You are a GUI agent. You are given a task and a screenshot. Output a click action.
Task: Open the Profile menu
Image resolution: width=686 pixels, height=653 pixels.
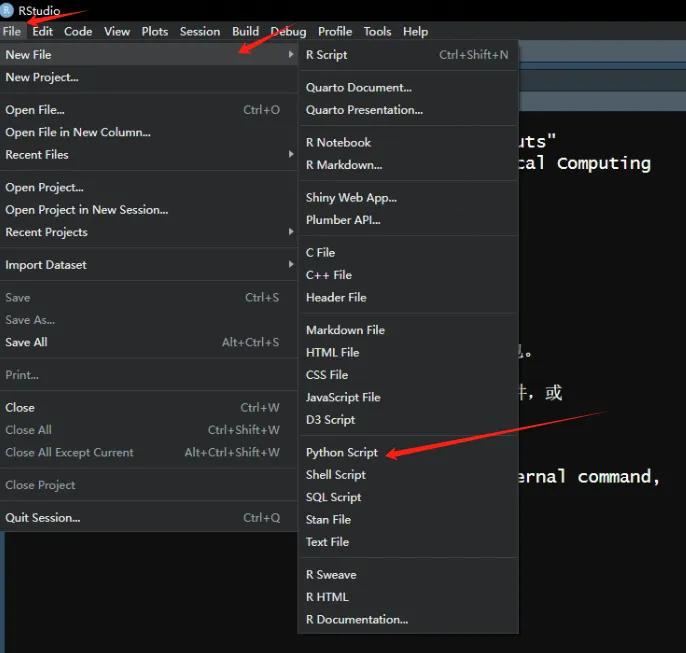coord(335,31)
